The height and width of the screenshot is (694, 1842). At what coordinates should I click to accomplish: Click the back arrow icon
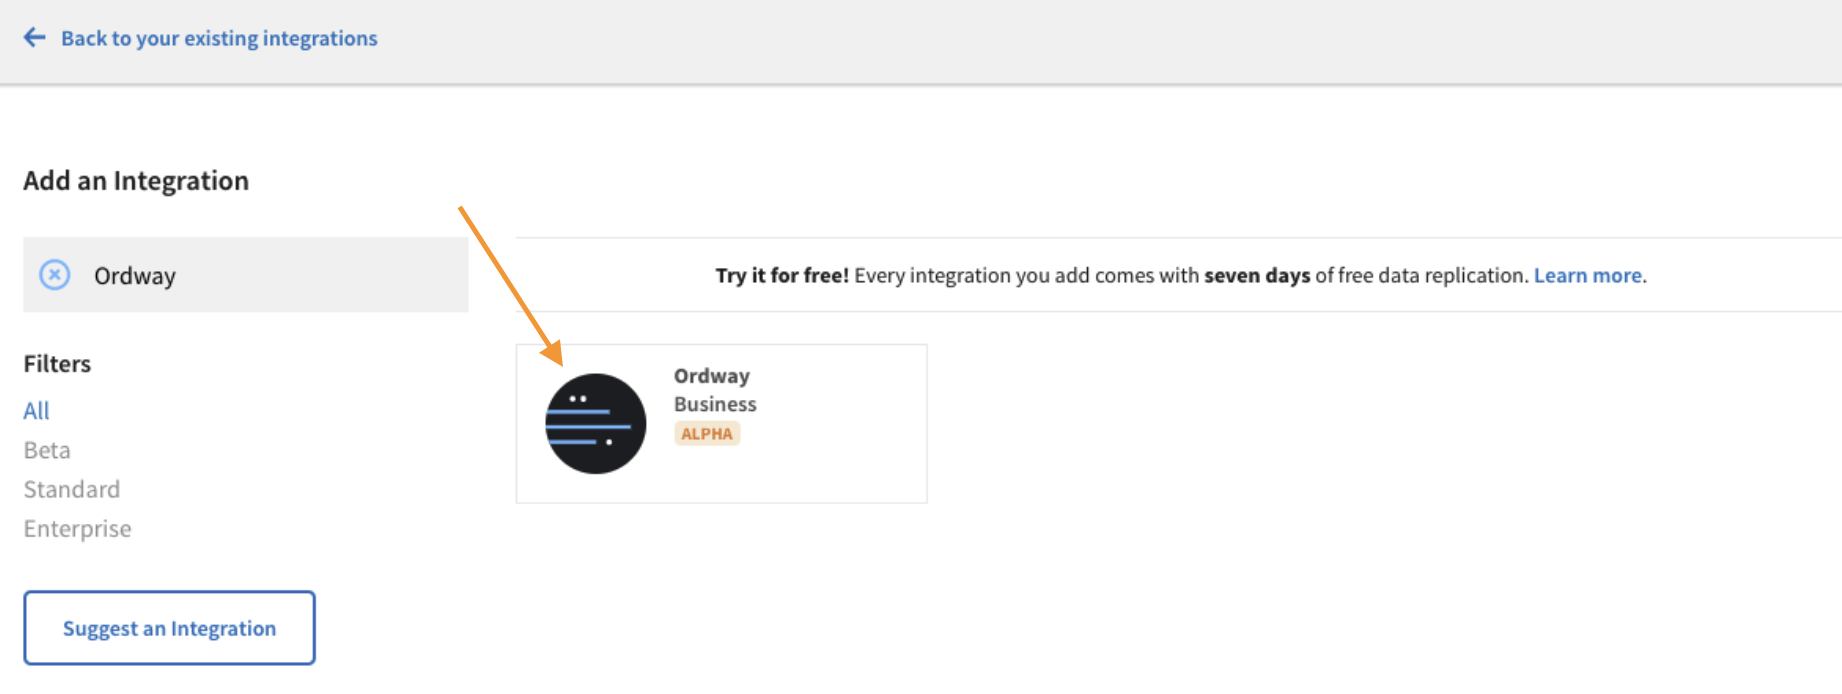click(35, 38)
